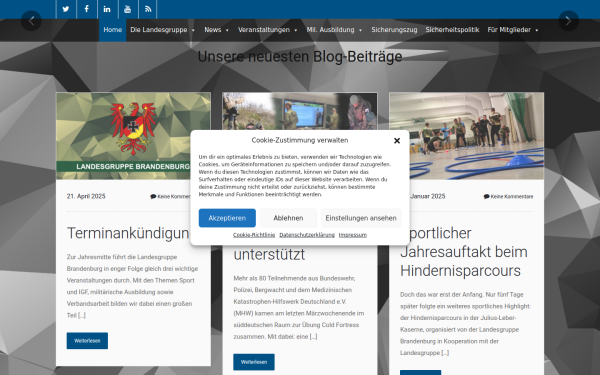Open the Hindernisparcours gym photo thumbnail
Screen dimensions: 600x375
pyautogui.click(x=466, y=136)
